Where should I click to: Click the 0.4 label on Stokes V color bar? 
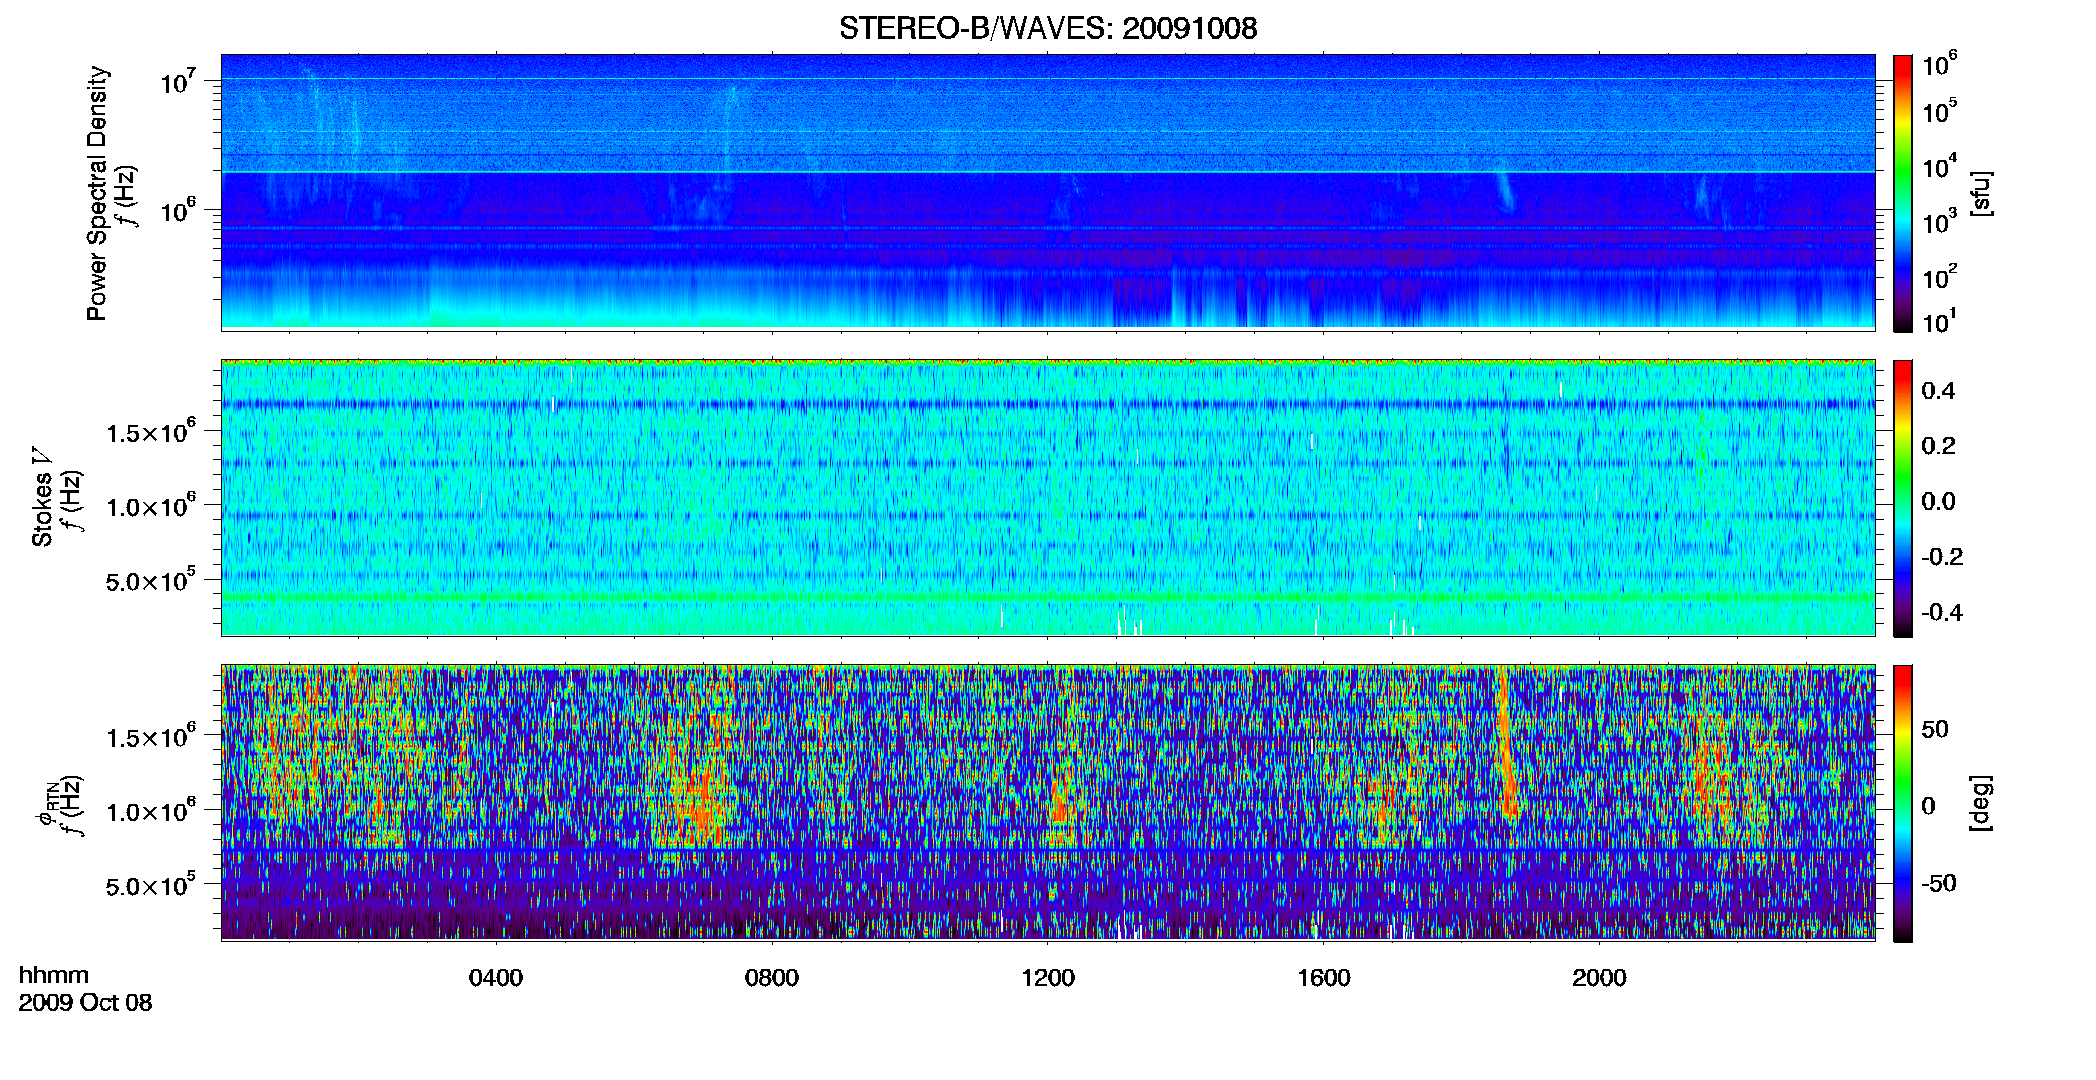pyautogui.click(x=1938, y=391)
